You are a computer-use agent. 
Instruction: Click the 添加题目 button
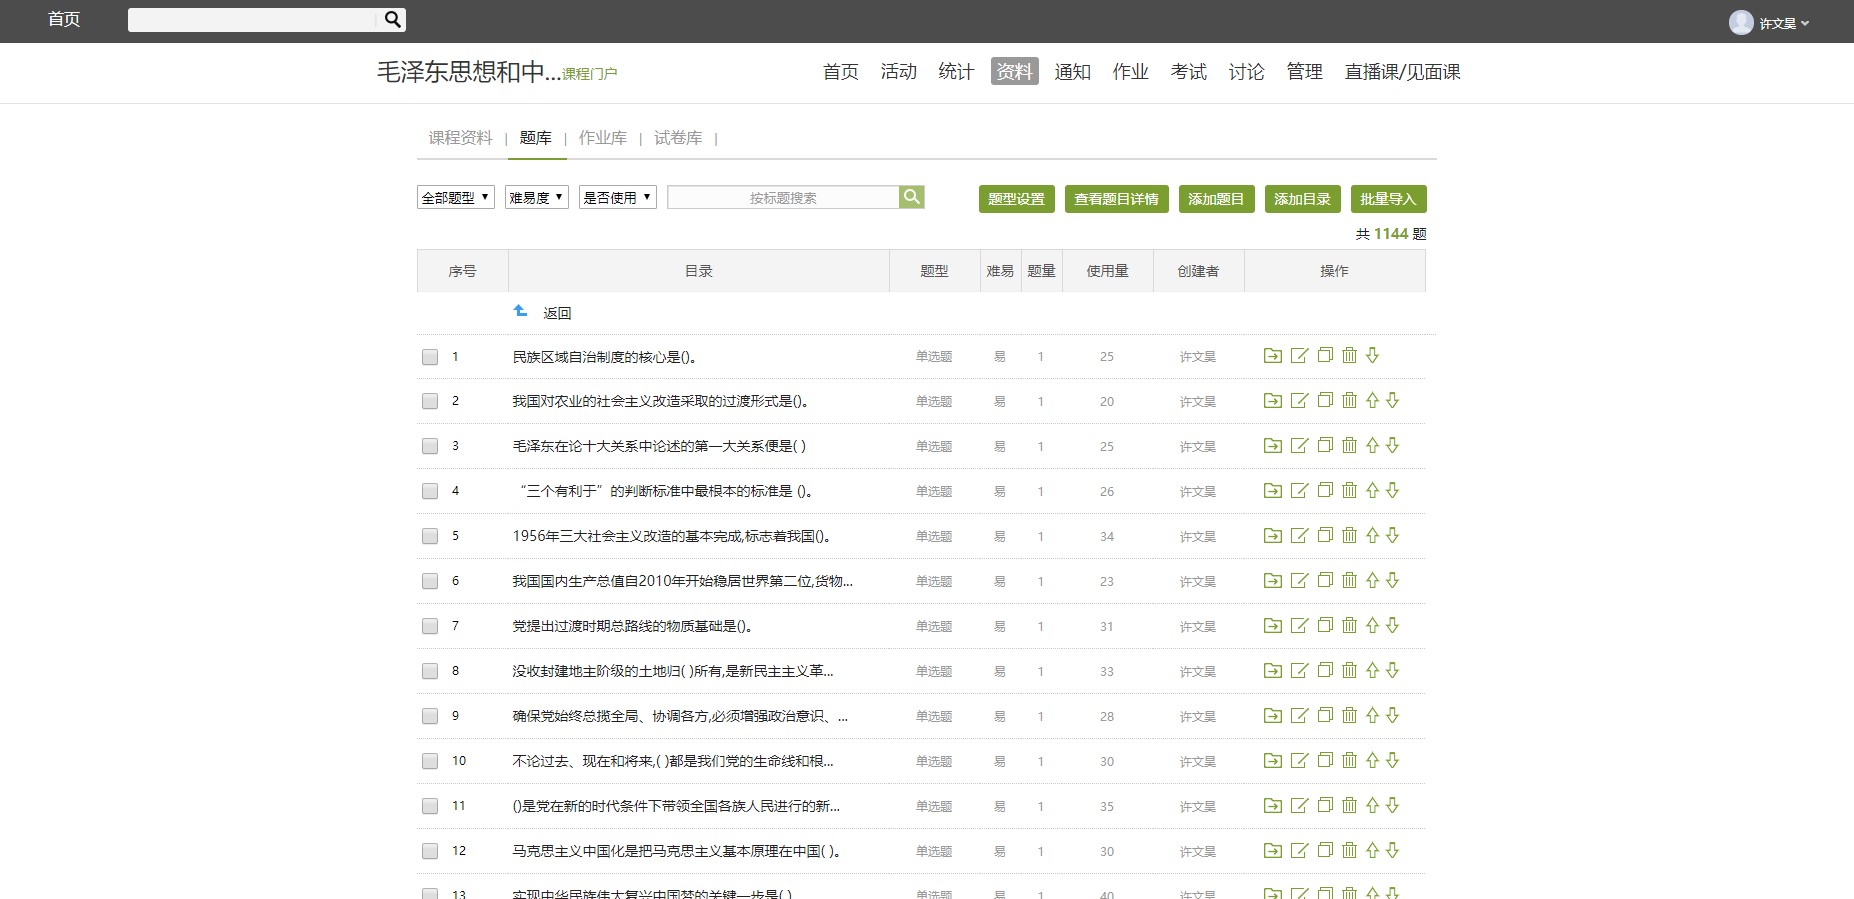(x=1216, y=199)
